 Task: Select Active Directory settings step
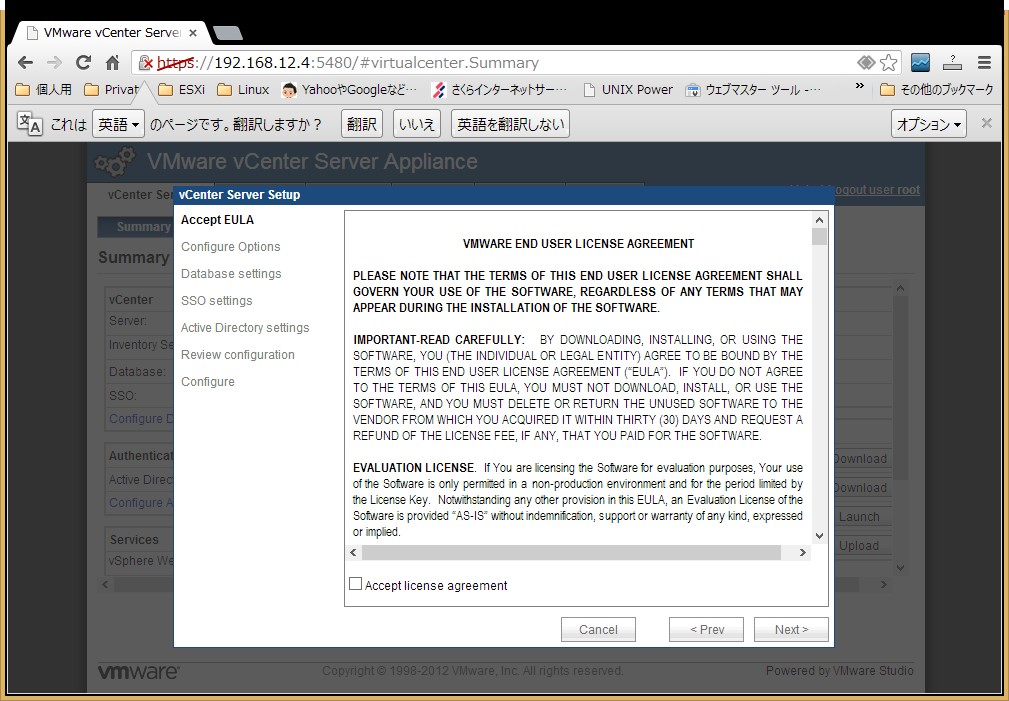tap(245, 328)
